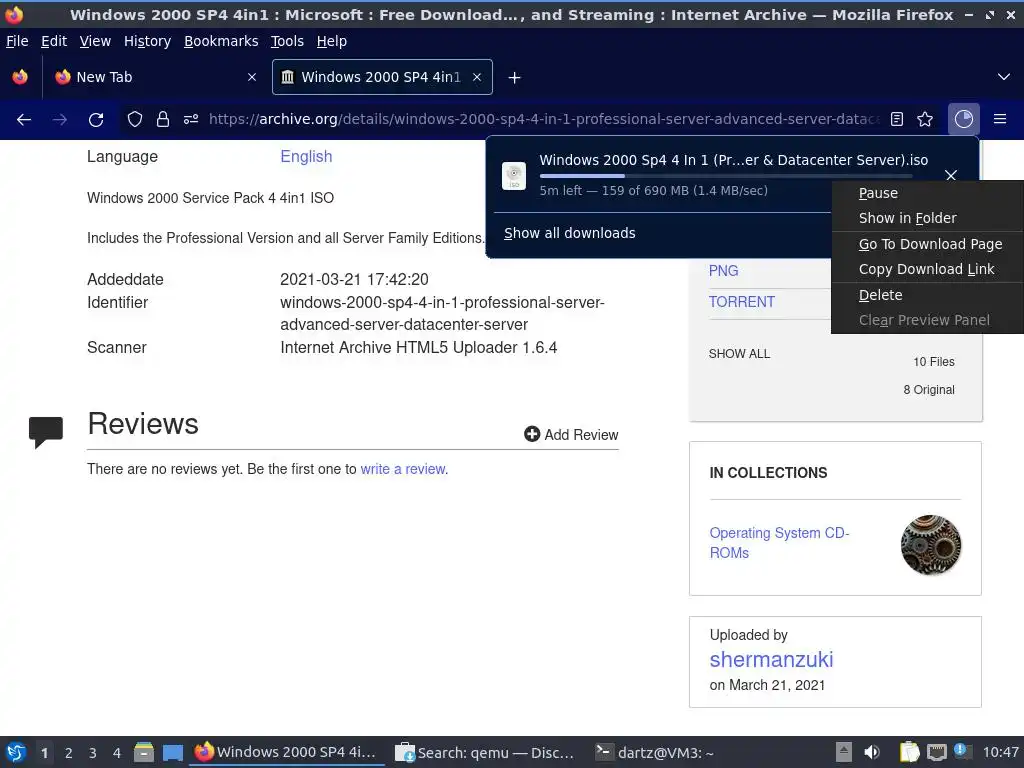
Task: Choose Pause from the context menu
Action: pyautogui.click(x=927, y=193)
